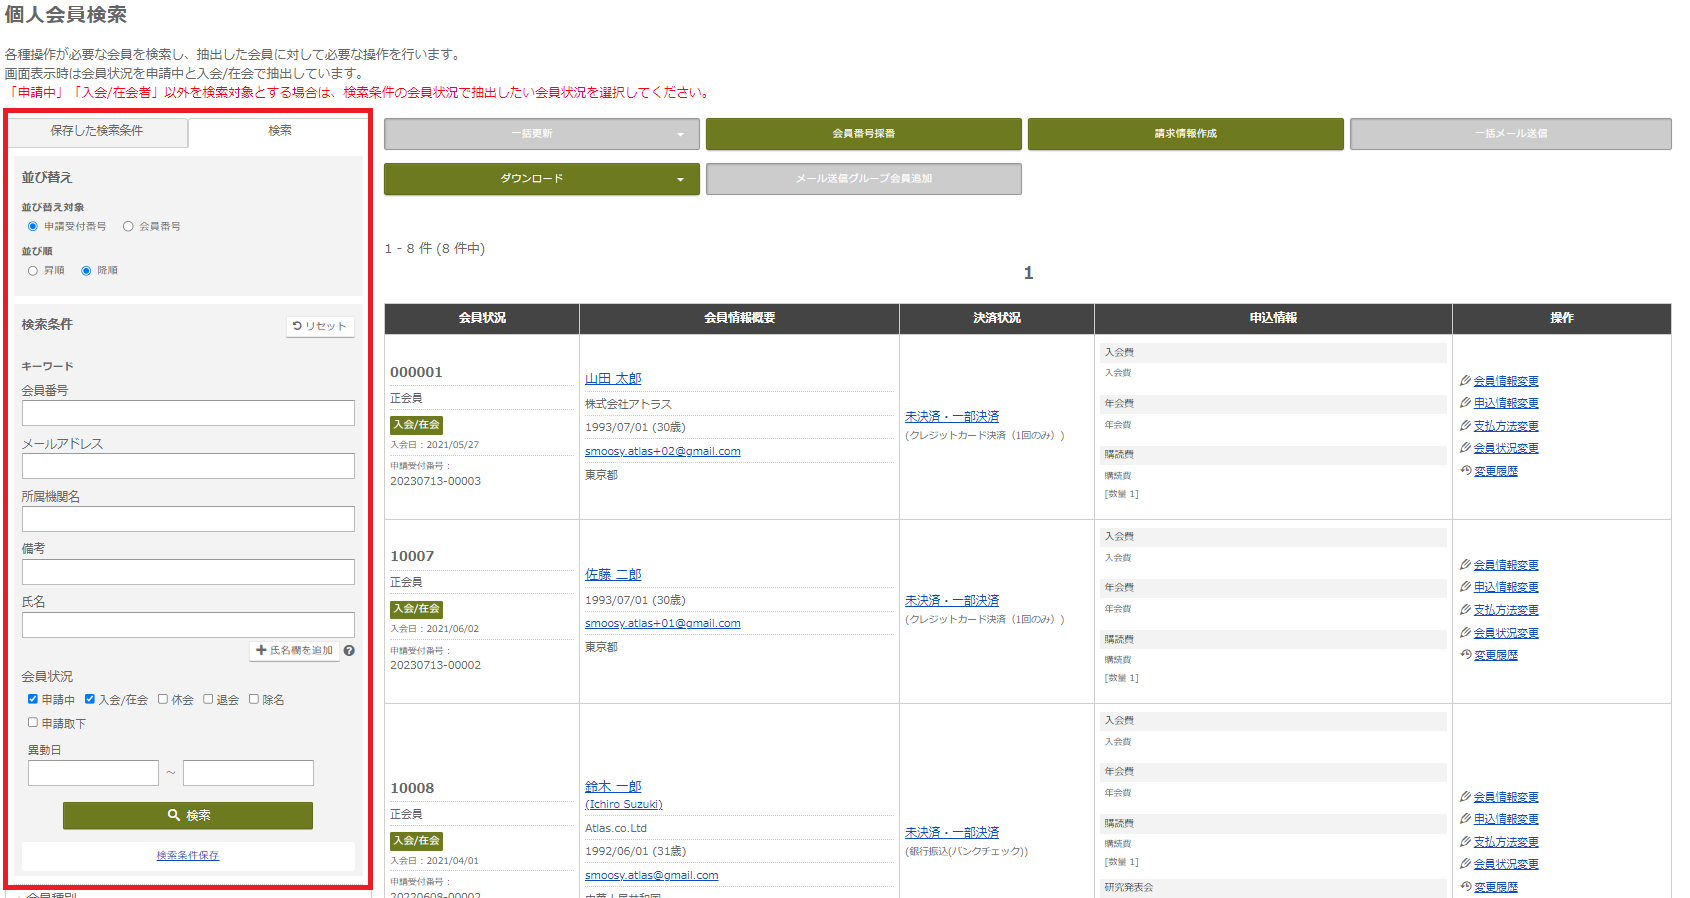
Task: Click the pencil icon for 支払方法変更 in member 000001 row
Action: coord(1465,425)
